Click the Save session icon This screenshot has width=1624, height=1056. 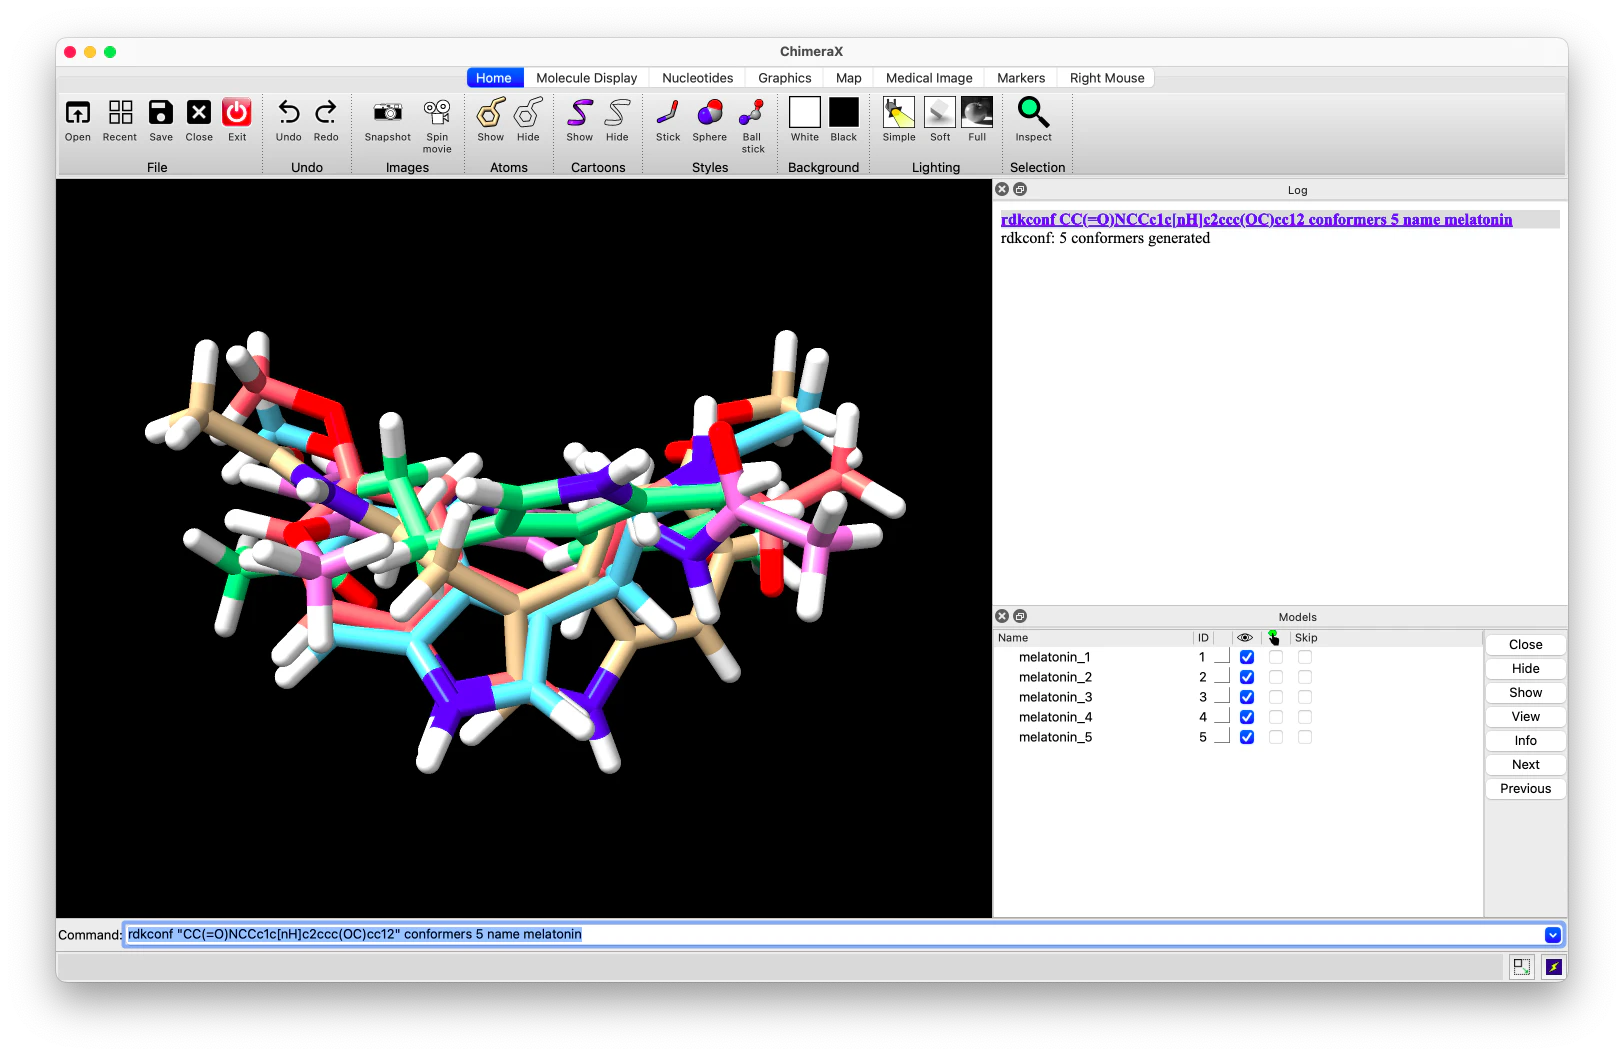click(161, 113)
